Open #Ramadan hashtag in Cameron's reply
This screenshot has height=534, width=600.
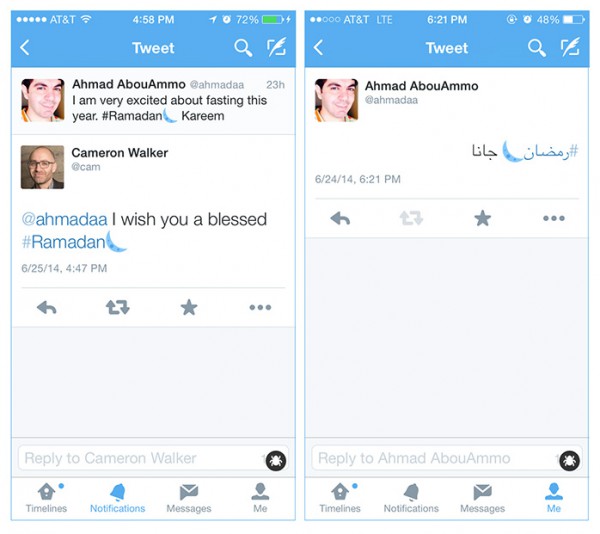(64, 242)
